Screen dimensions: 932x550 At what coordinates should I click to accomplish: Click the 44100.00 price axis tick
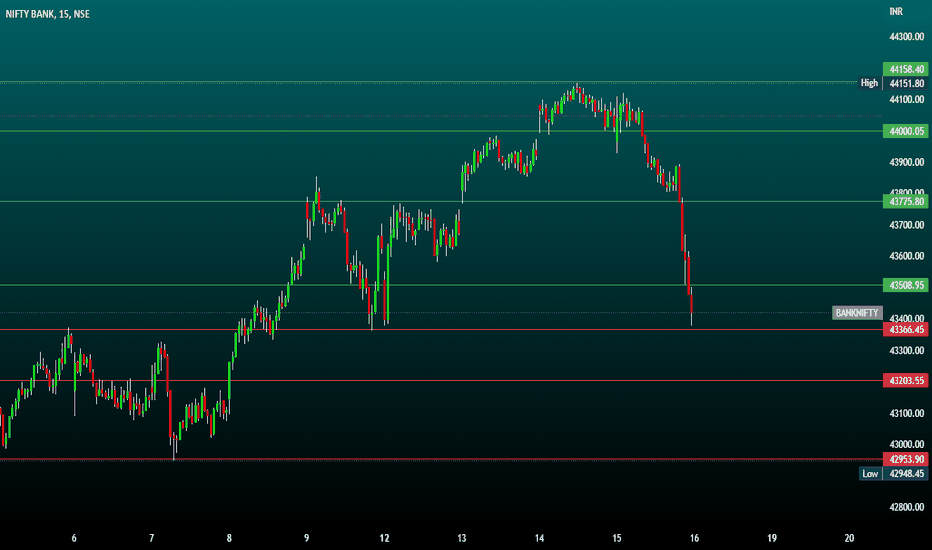click(906, 99)
